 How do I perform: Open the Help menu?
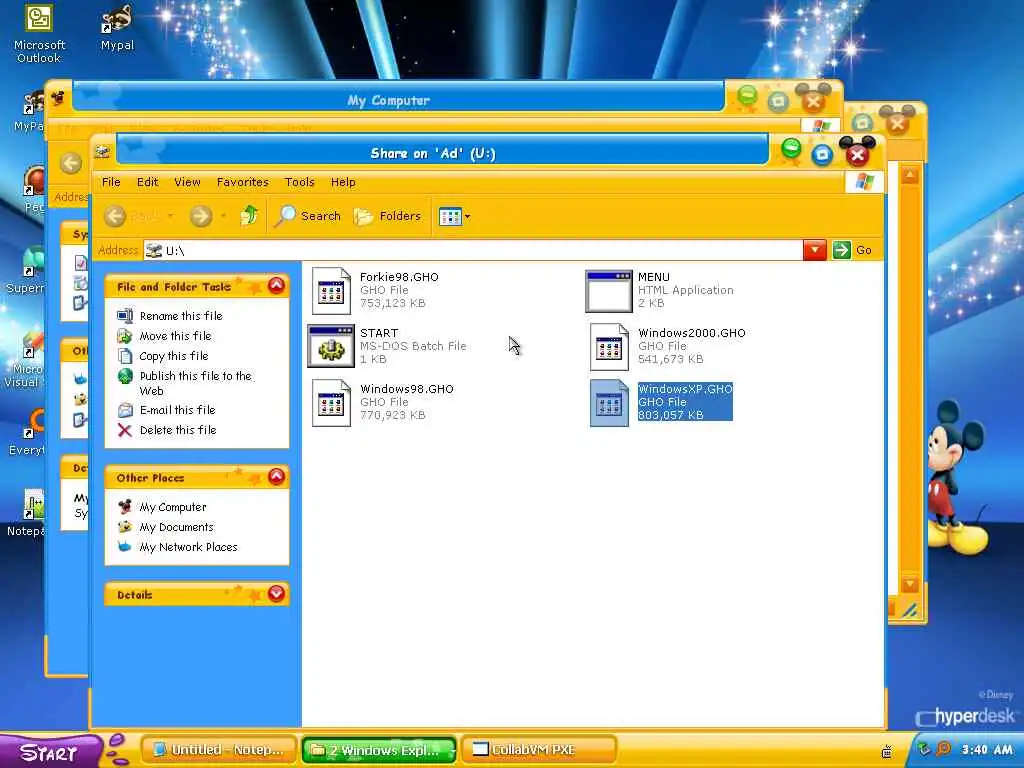pos(343,182)
